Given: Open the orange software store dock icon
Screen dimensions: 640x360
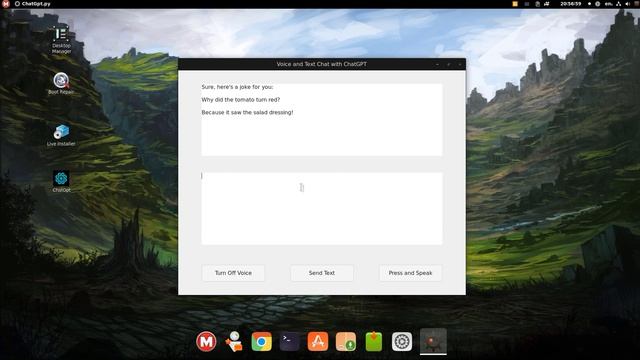Looking at the screenshot, I should point(318,341).
